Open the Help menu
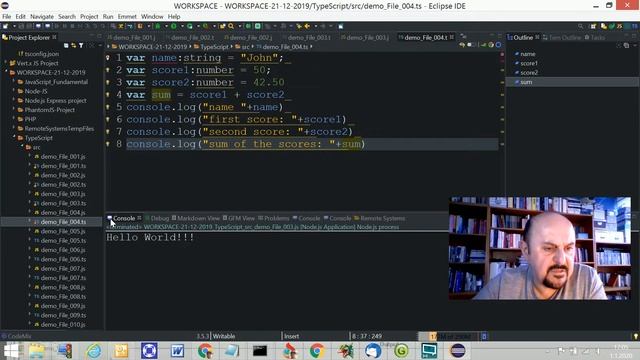 coord(174,16)
